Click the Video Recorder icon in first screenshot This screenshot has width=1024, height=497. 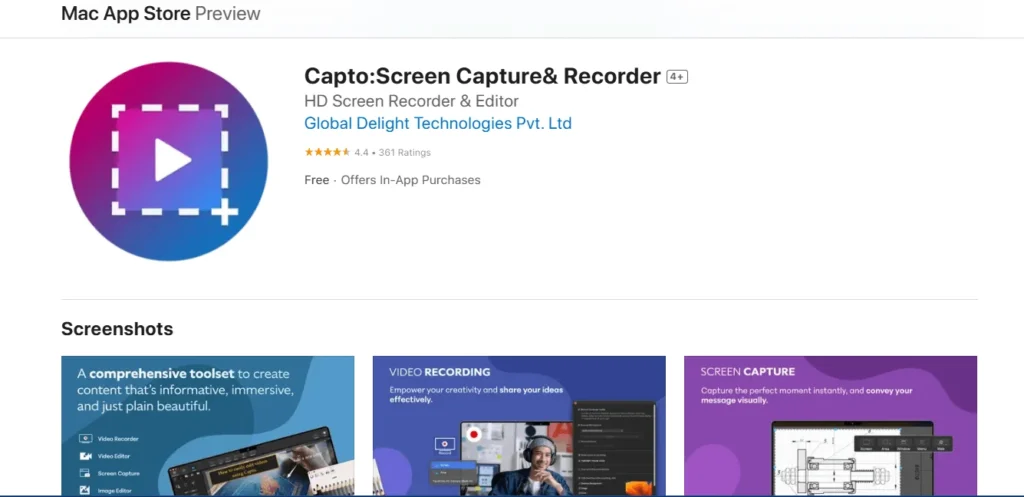(86, 439)
